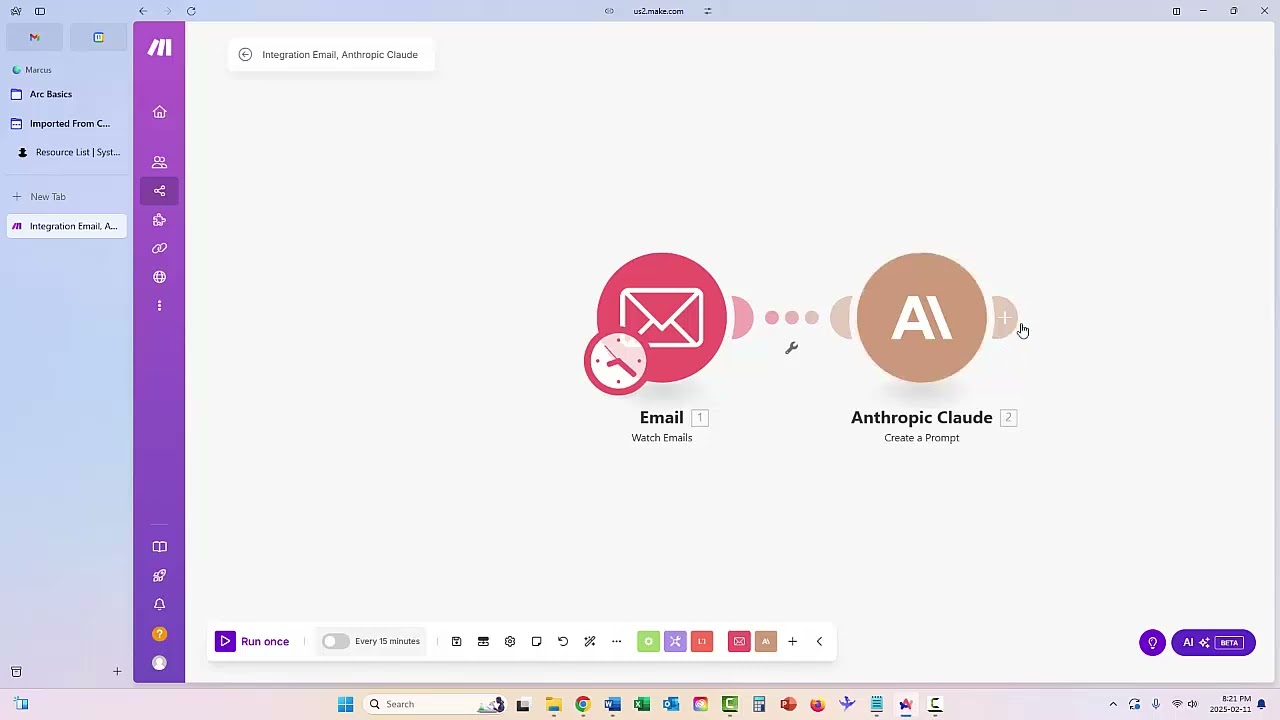Open the Email Watch Emails module
The height and width of the screenshot is (720, 1280).
[661, 318]
